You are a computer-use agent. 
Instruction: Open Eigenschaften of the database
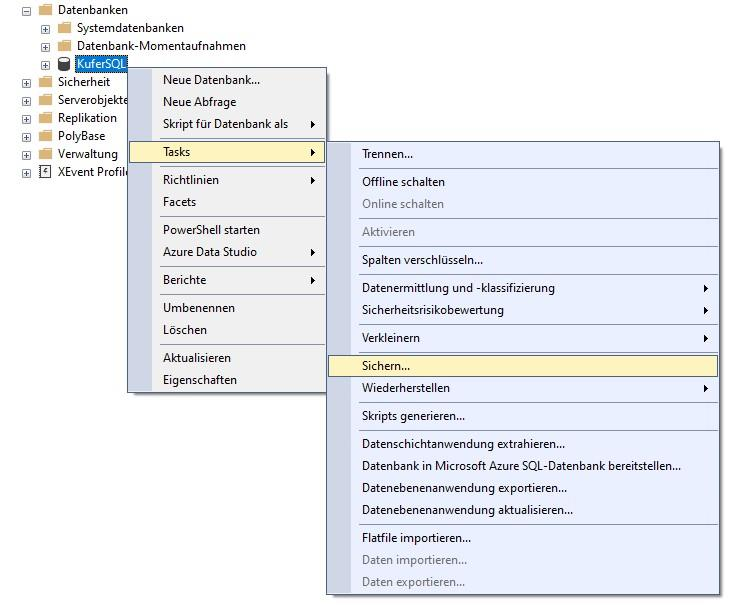[x=227, y=380]
